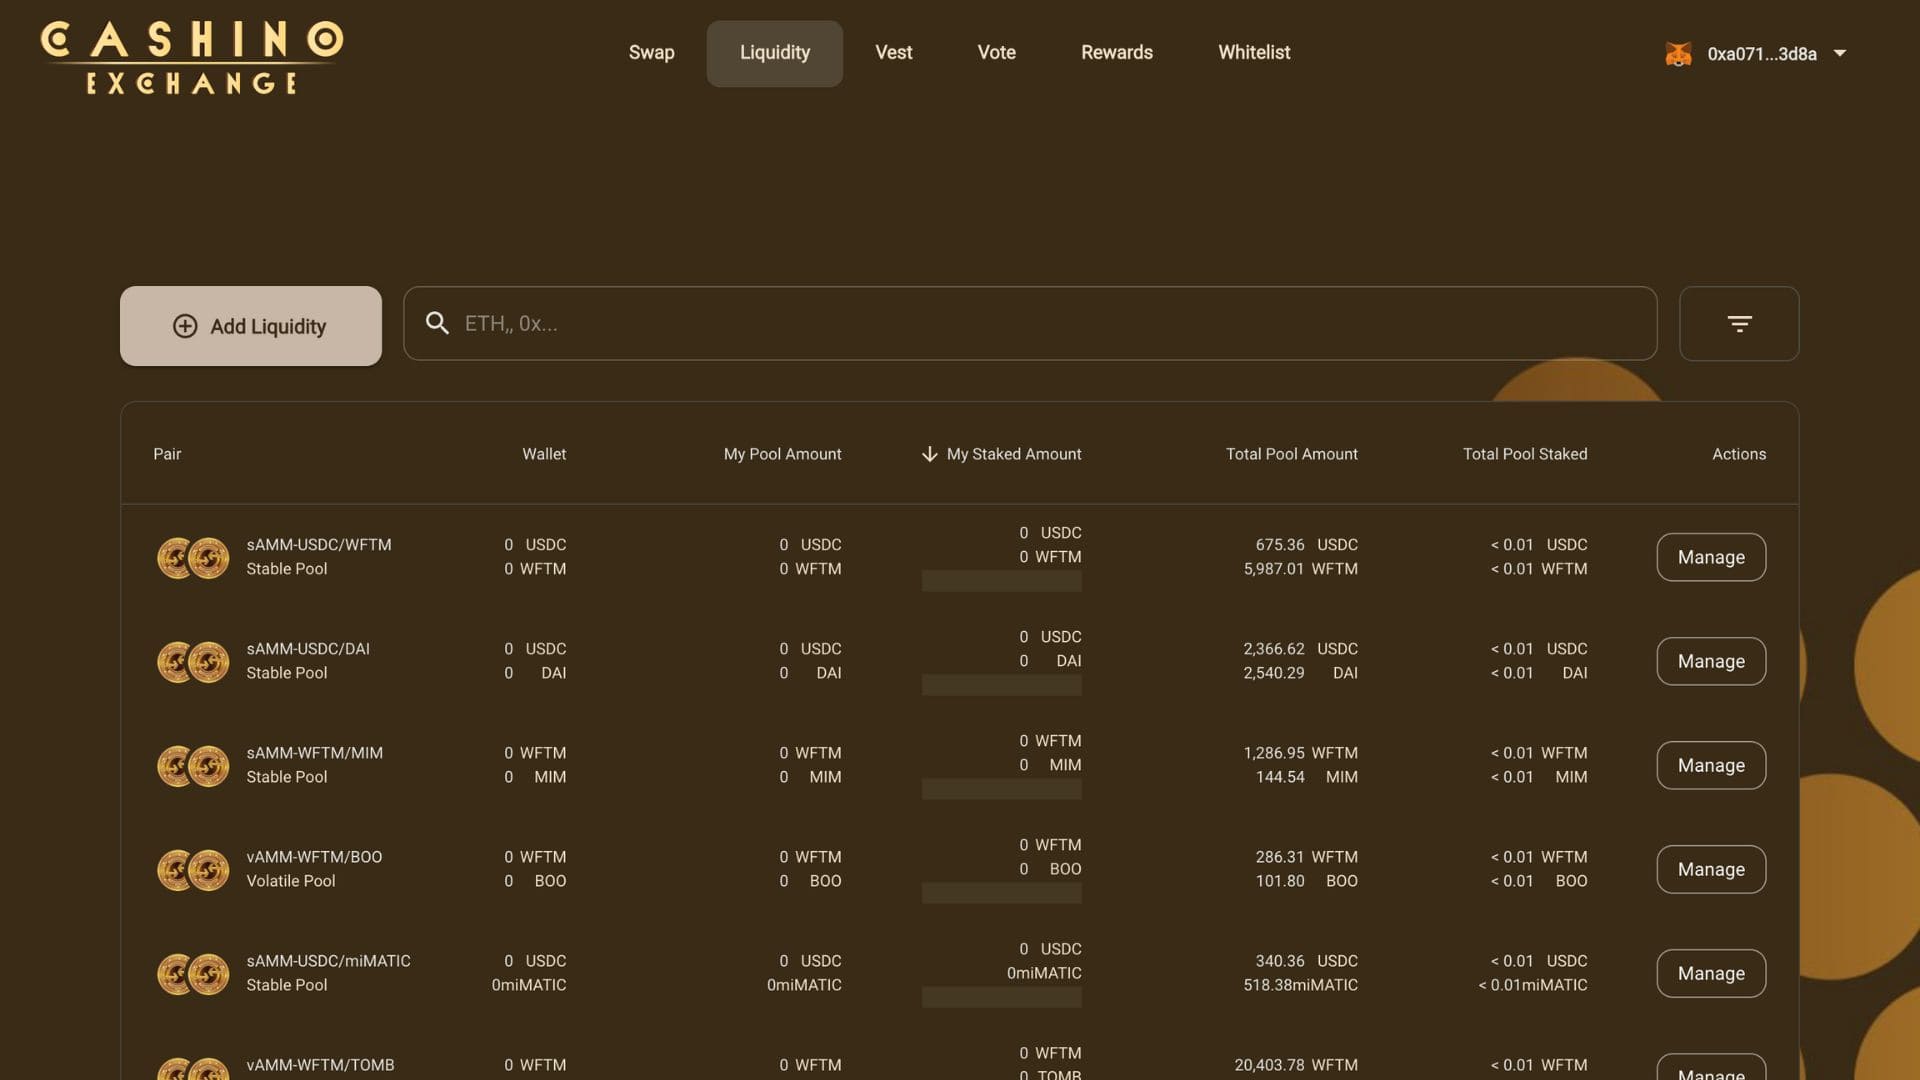1920x1080 pixels.
Task: Focus the ETH, 0x... search field
Action: point(1030,324)
